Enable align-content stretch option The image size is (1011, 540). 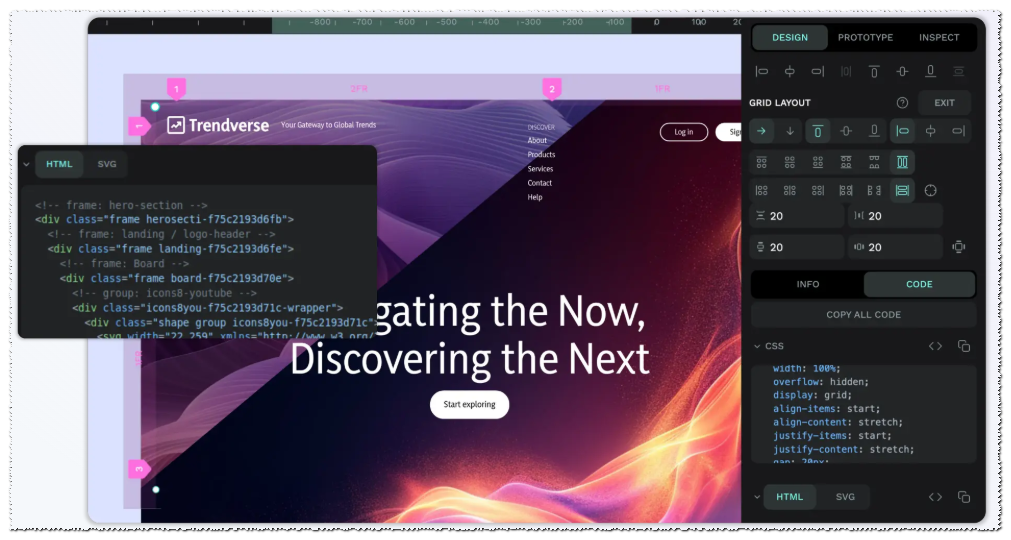coord(902,162)
